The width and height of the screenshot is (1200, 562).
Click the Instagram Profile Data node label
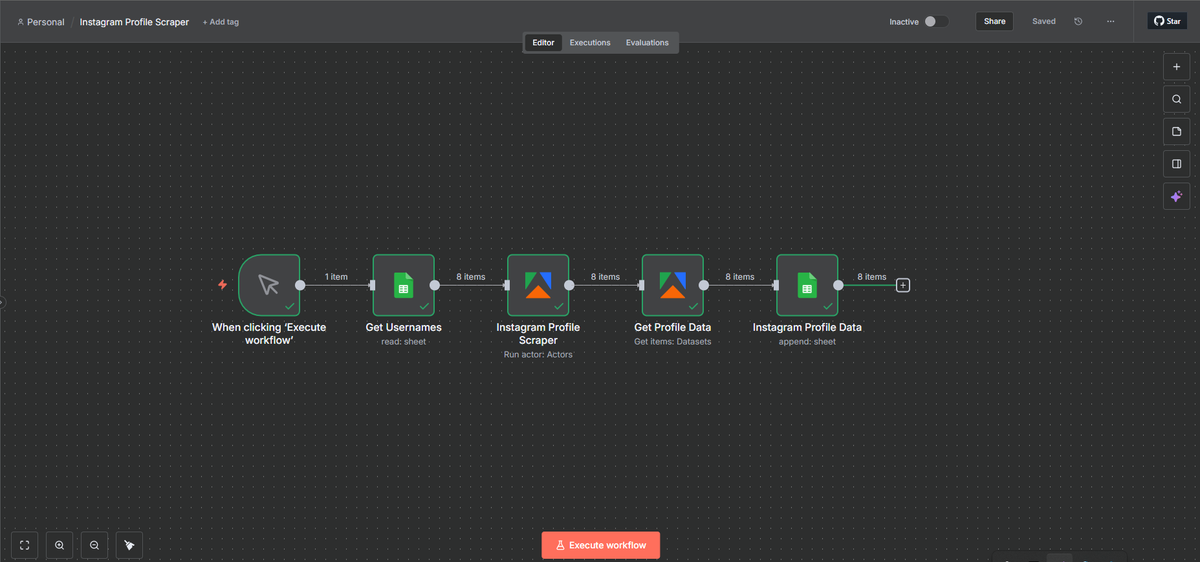click(807, 327)
